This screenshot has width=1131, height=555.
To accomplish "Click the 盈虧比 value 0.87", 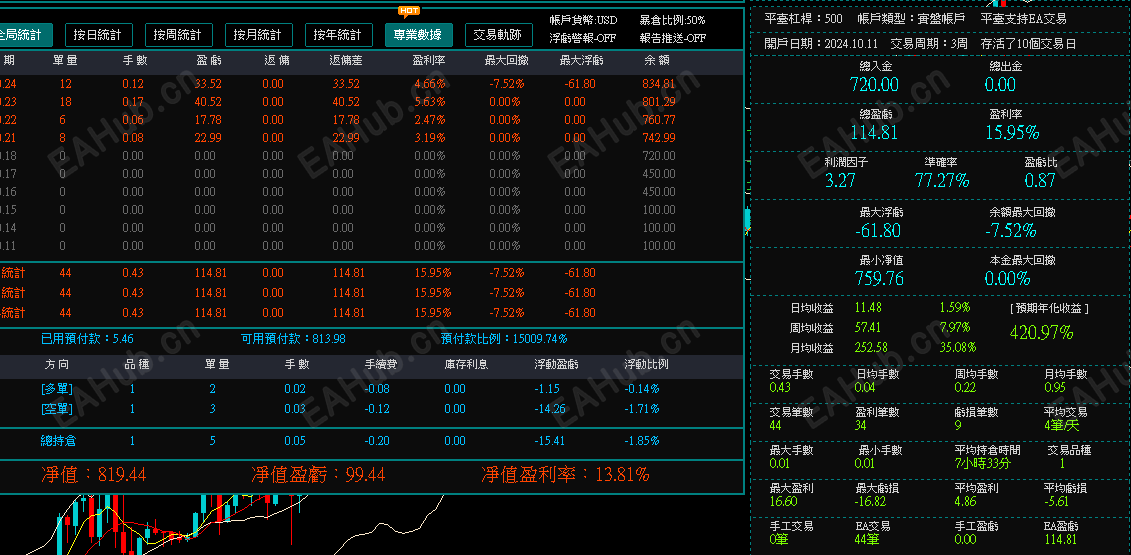I will [1040, 180].
